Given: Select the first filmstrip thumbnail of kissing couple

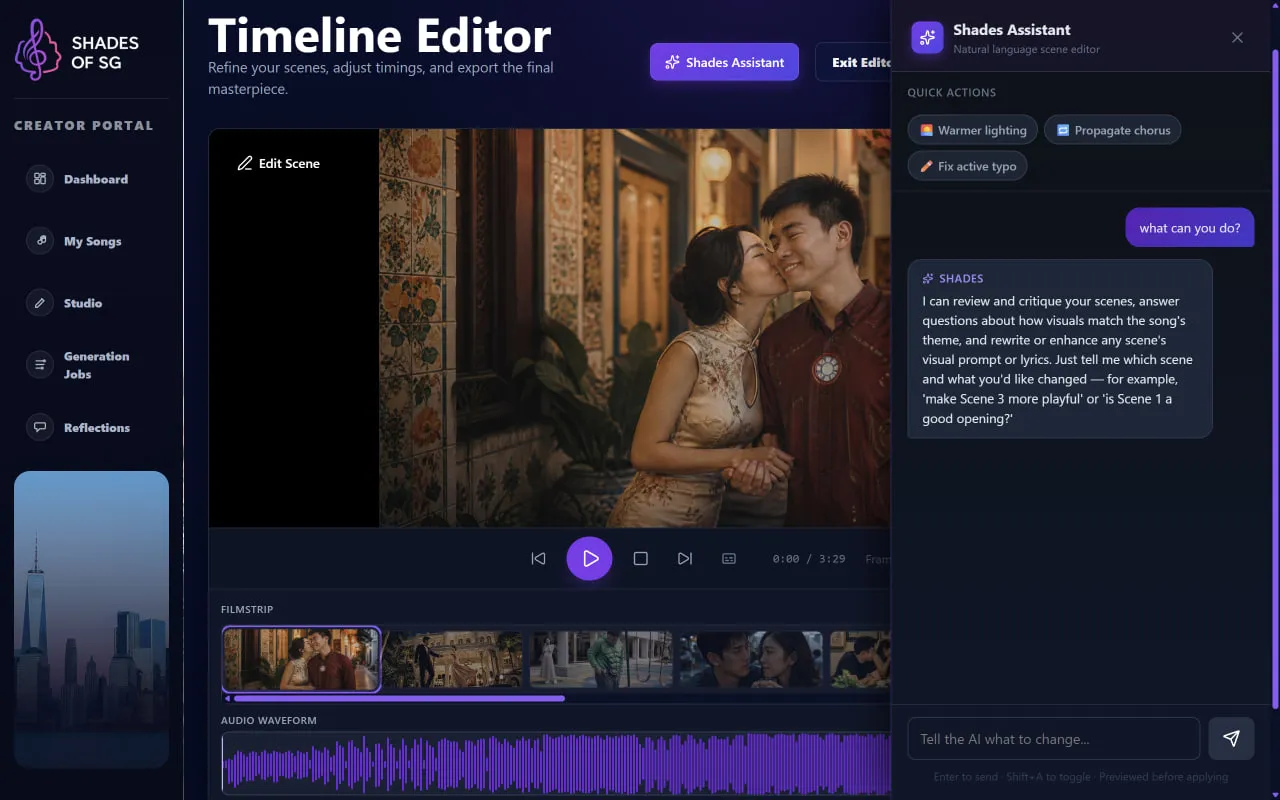Looking at the screenshot, I should (301, 659).
